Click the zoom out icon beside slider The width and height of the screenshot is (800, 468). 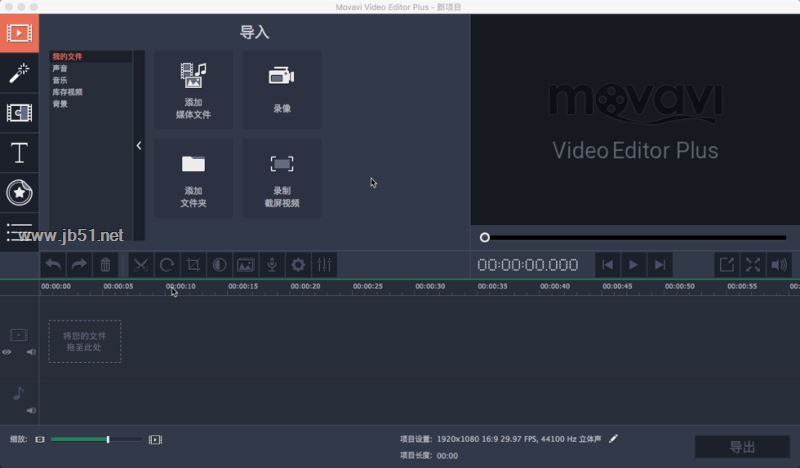click(40, 439)
